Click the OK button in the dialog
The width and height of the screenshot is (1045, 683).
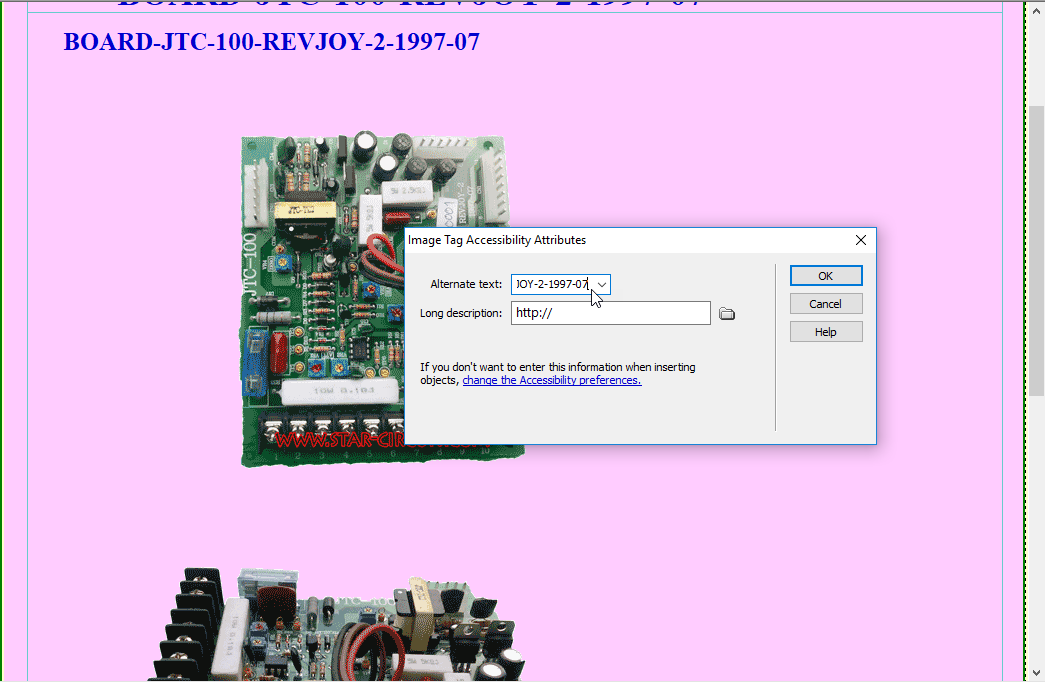[x=826, y=276]
